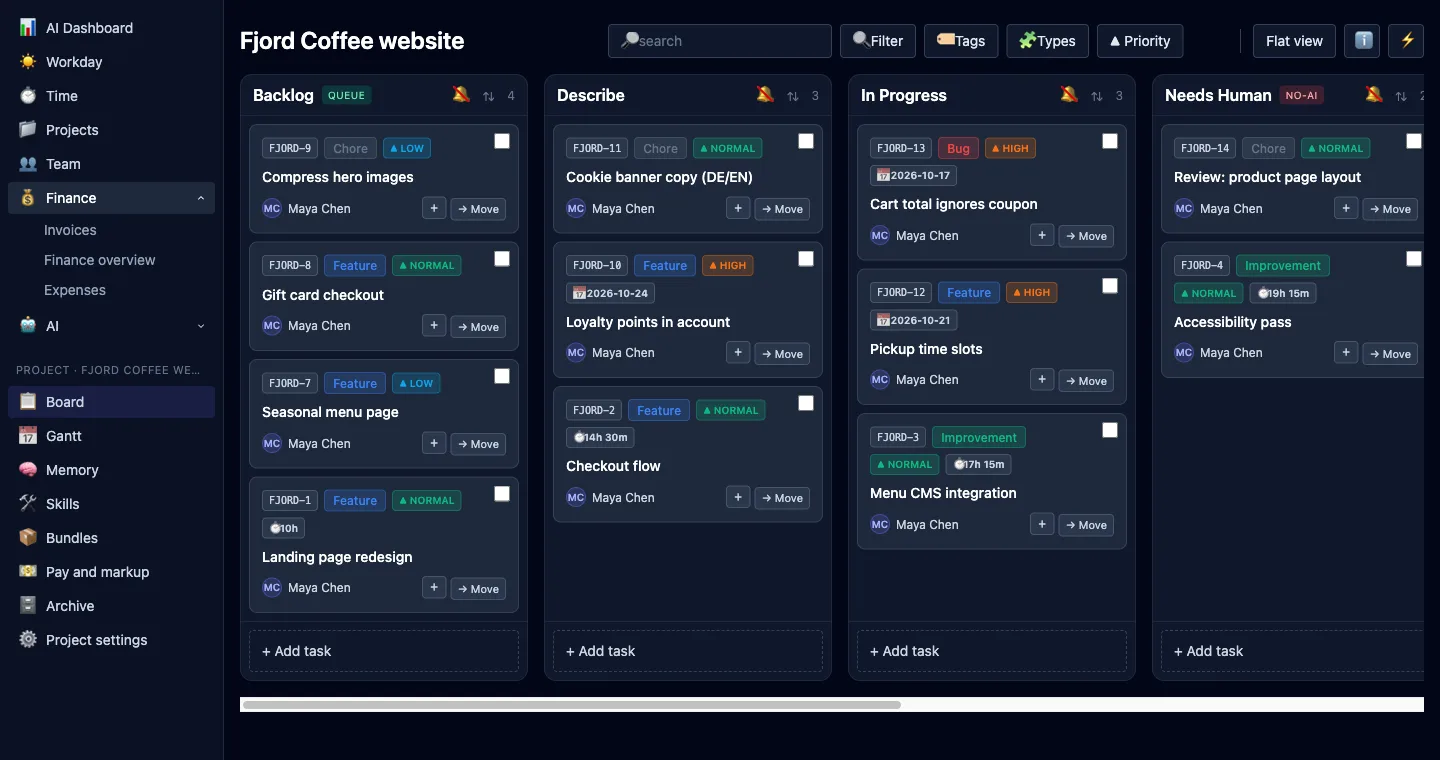1440x760 pixels.
Task: Sort the Describe column with arrows icon
Action: coord(793,96)
